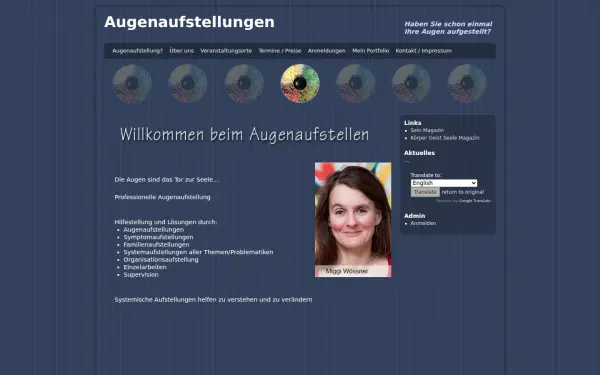Viewport: 600px width, 375px height.
Task: Click the sentence Systemische Aufstellungen helfen zu verstehen
Action: click(213, 300)
